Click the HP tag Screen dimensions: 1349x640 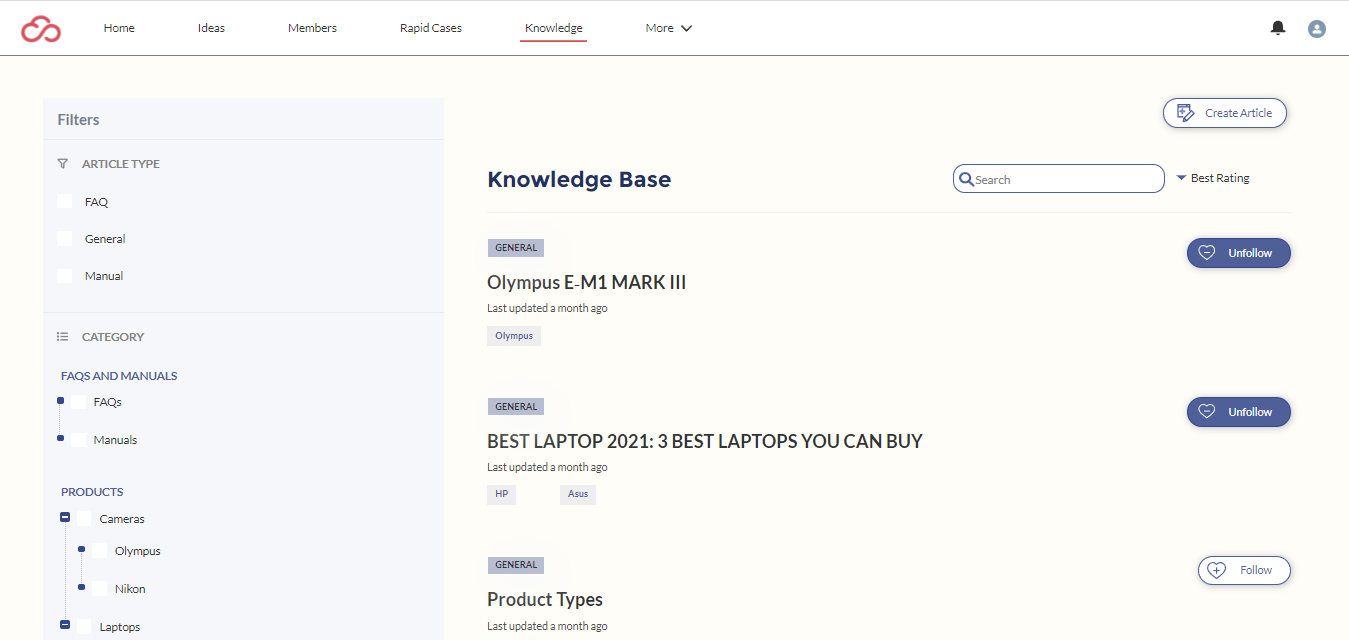click(x=502, y=494)
